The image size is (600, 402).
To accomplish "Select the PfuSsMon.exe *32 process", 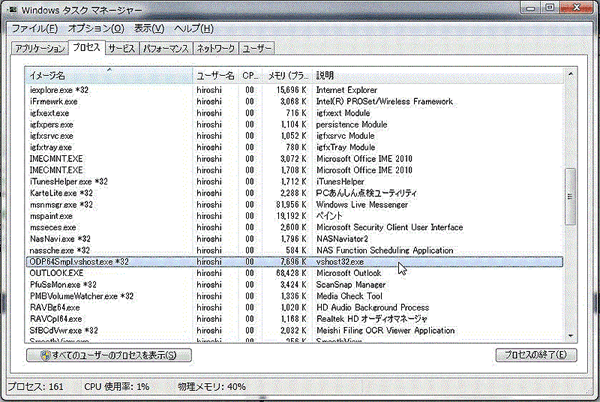I will coord(294,285).
